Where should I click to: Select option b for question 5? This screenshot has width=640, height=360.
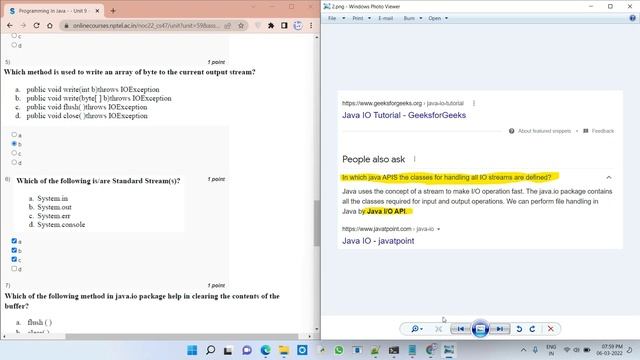[x=14, y=144]
